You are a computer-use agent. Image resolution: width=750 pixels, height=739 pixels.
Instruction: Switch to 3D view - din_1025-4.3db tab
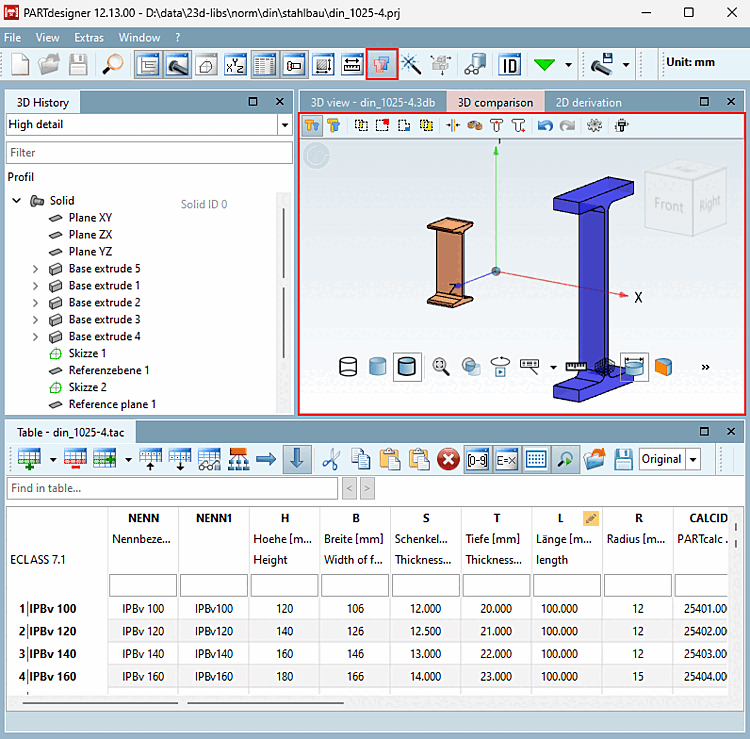pos(373,102)
